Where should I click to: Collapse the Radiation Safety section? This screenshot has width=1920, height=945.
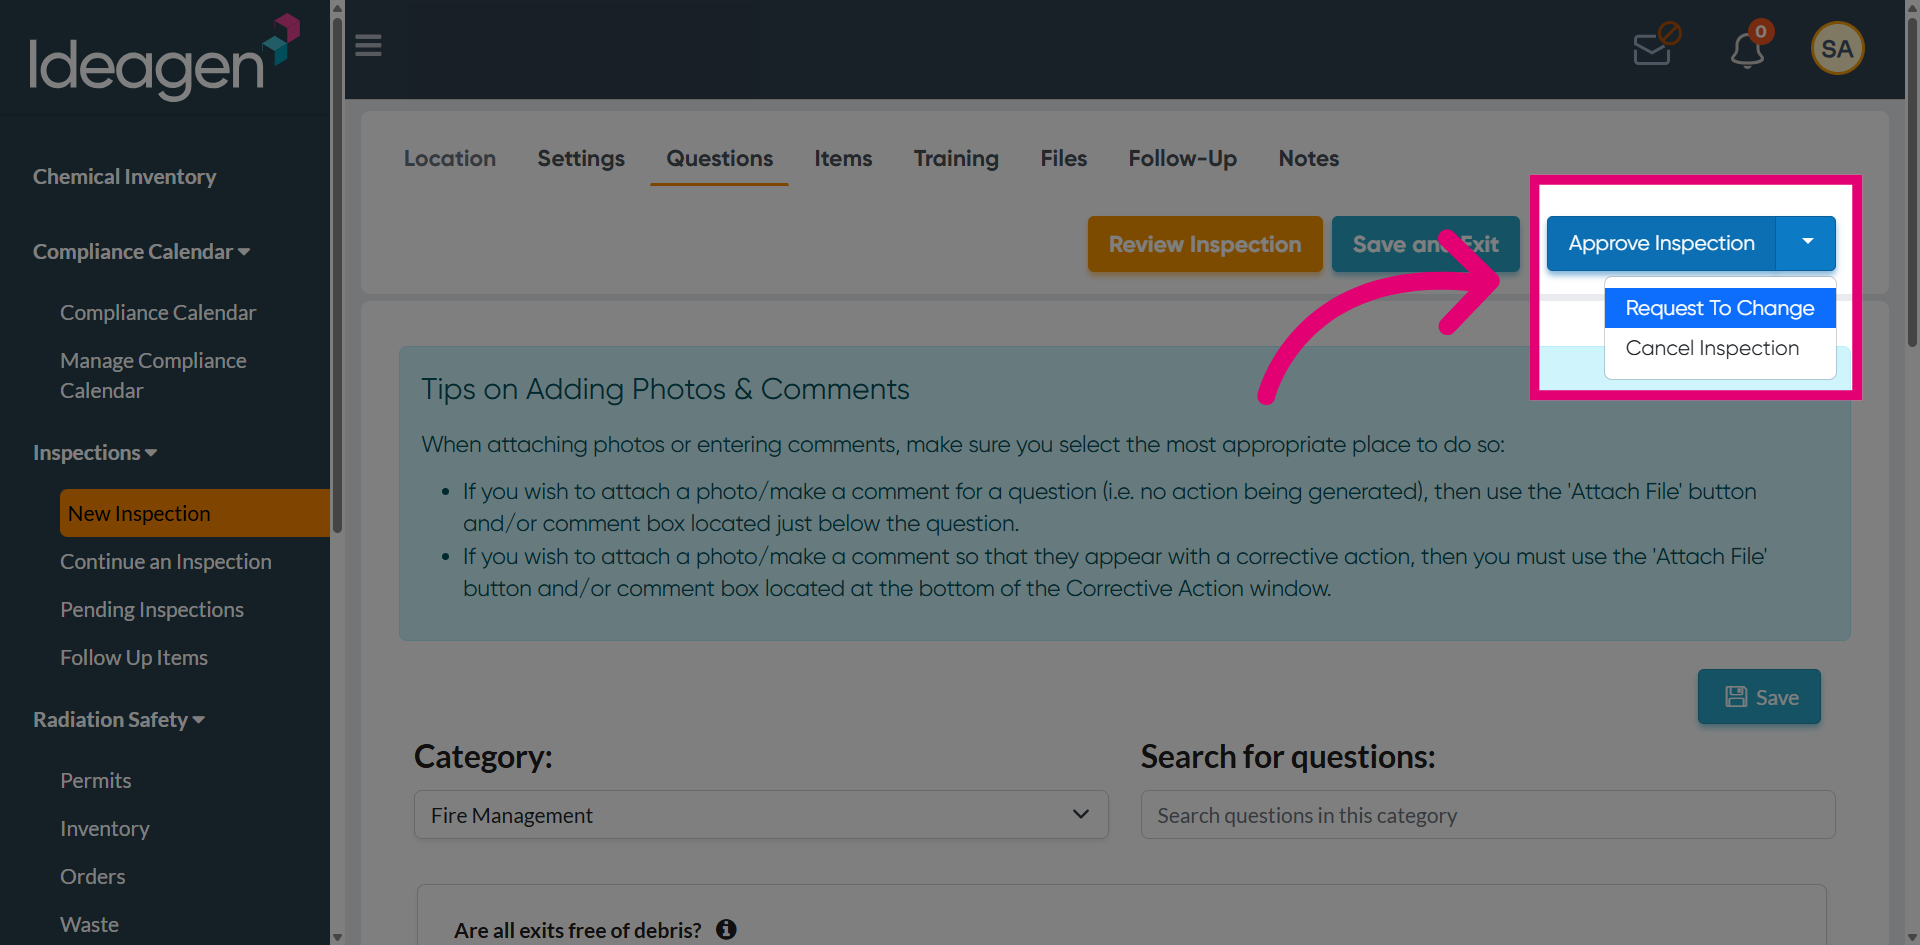119,720
